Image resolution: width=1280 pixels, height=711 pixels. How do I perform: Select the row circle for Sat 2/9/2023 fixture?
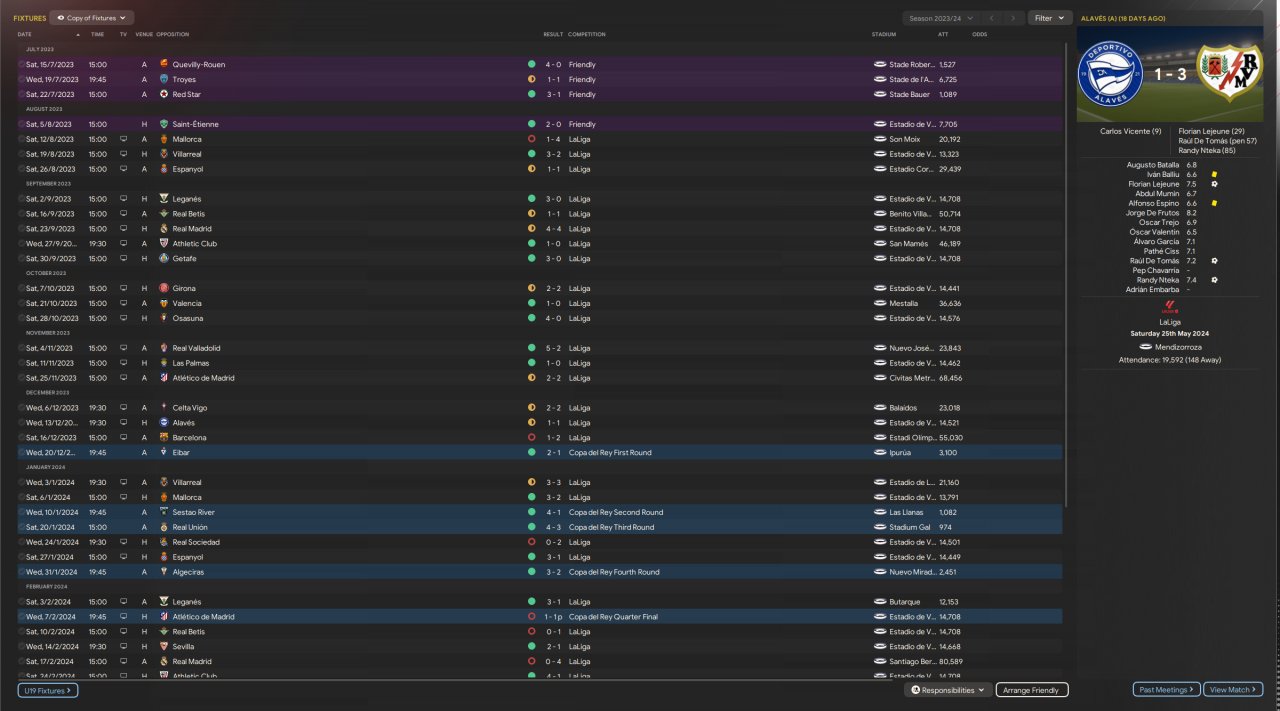tap(21, 199)
